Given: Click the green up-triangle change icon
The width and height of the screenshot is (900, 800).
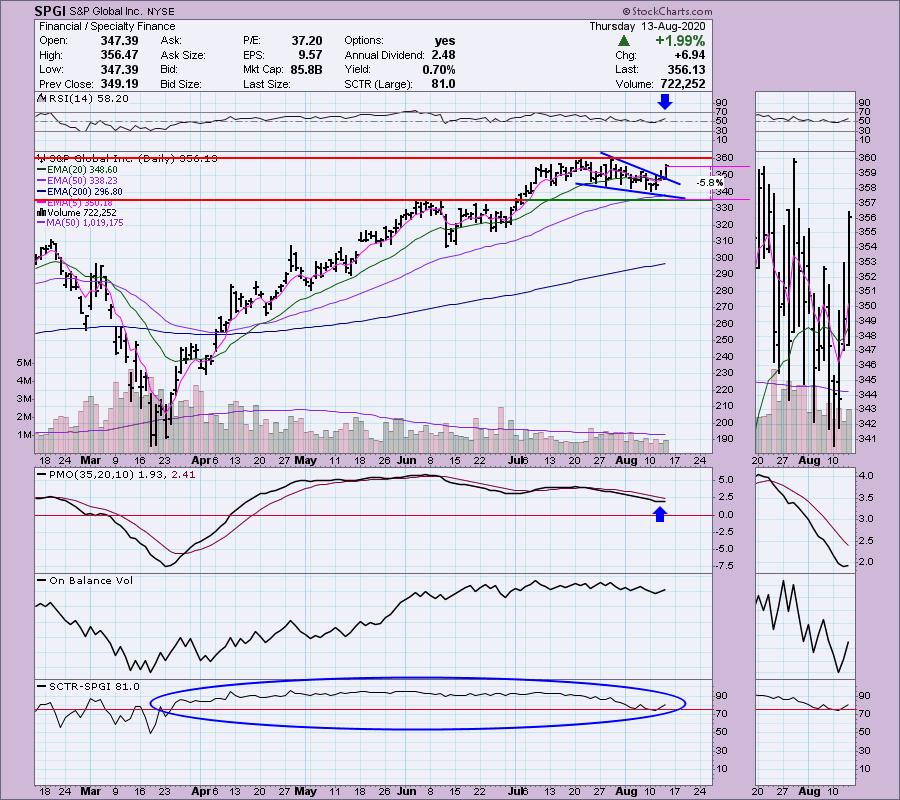Looking at the screenshot, I should tap(624, 41).
